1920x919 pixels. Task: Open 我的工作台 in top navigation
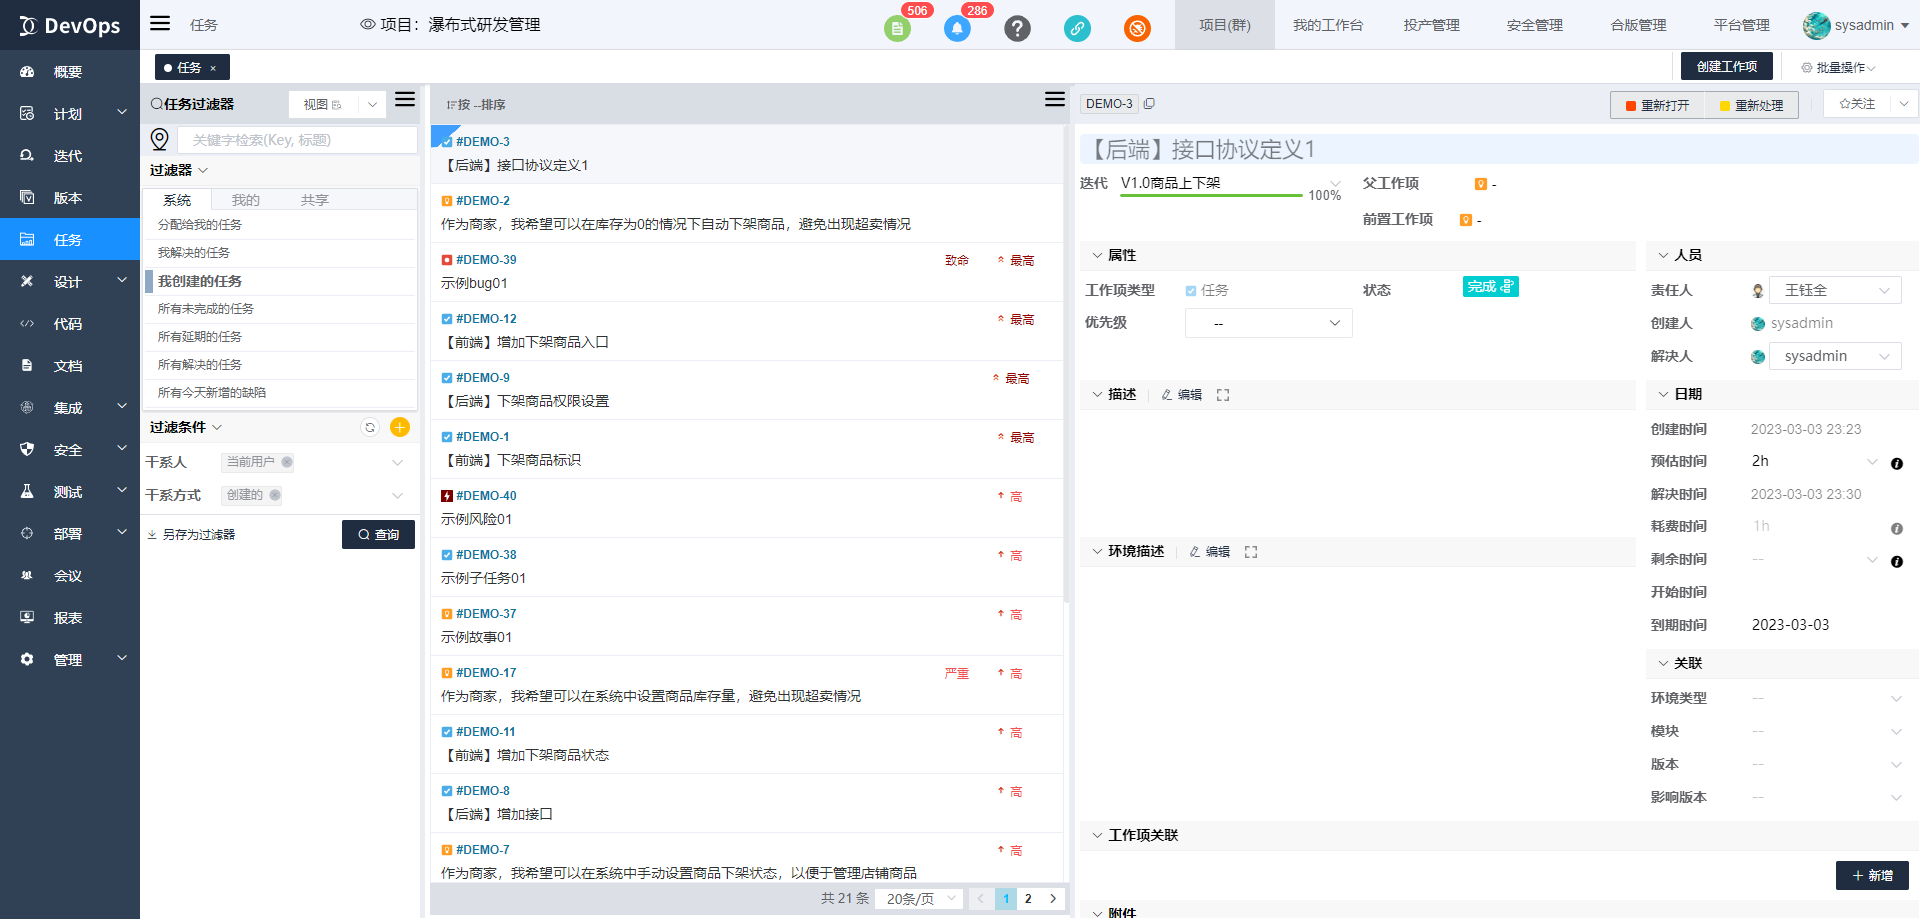coord(1327,25)
